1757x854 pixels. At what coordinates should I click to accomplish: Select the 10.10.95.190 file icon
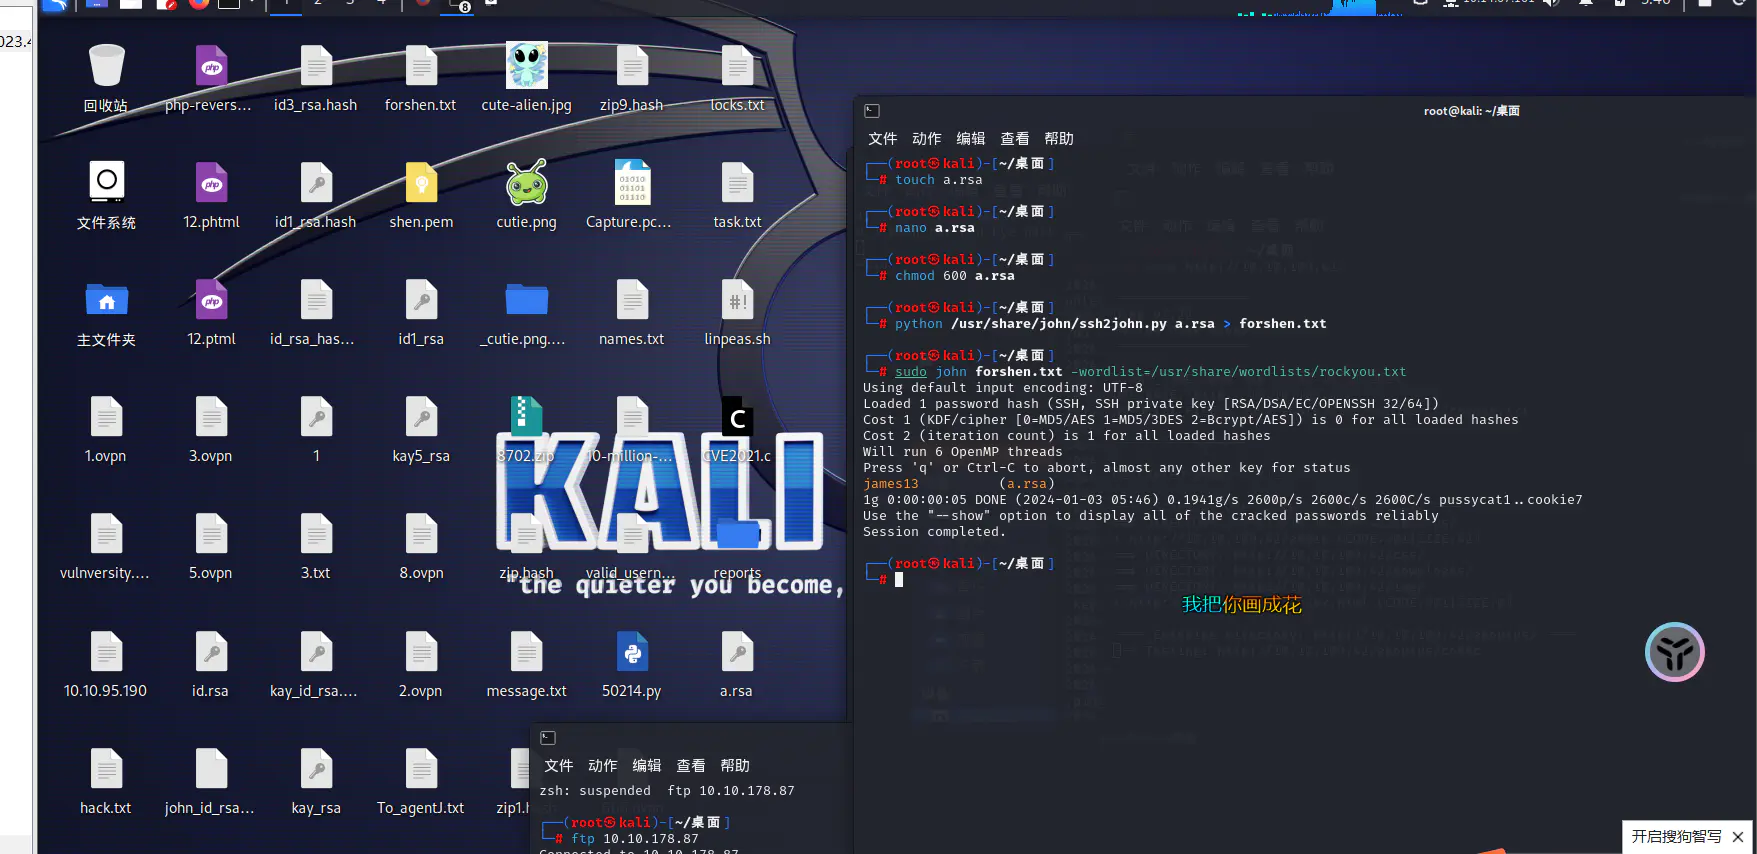coord(106,652)
